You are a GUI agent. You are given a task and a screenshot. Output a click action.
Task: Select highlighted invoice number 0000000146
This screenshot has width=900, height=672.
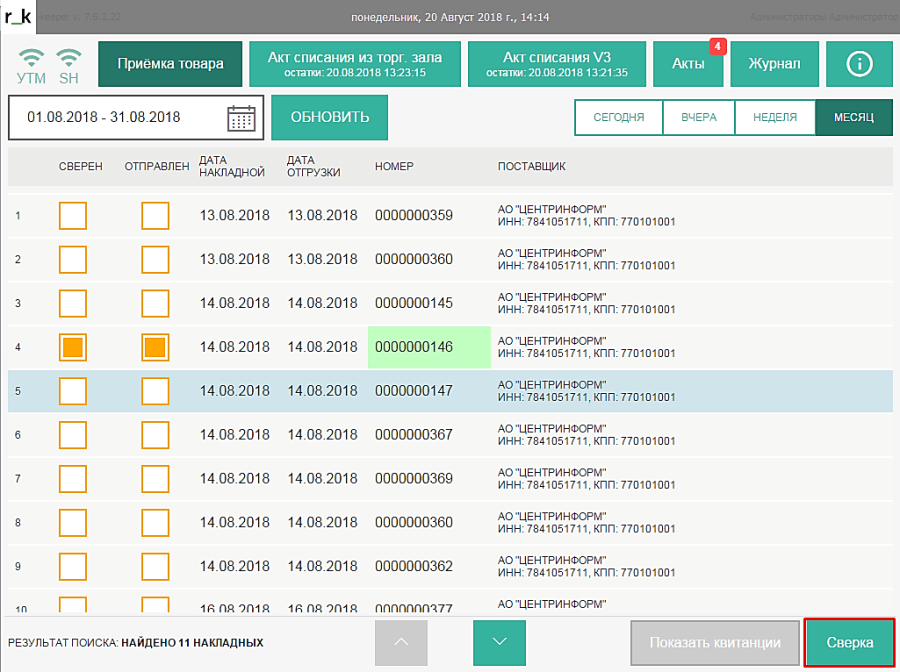[x=429, y=347]
